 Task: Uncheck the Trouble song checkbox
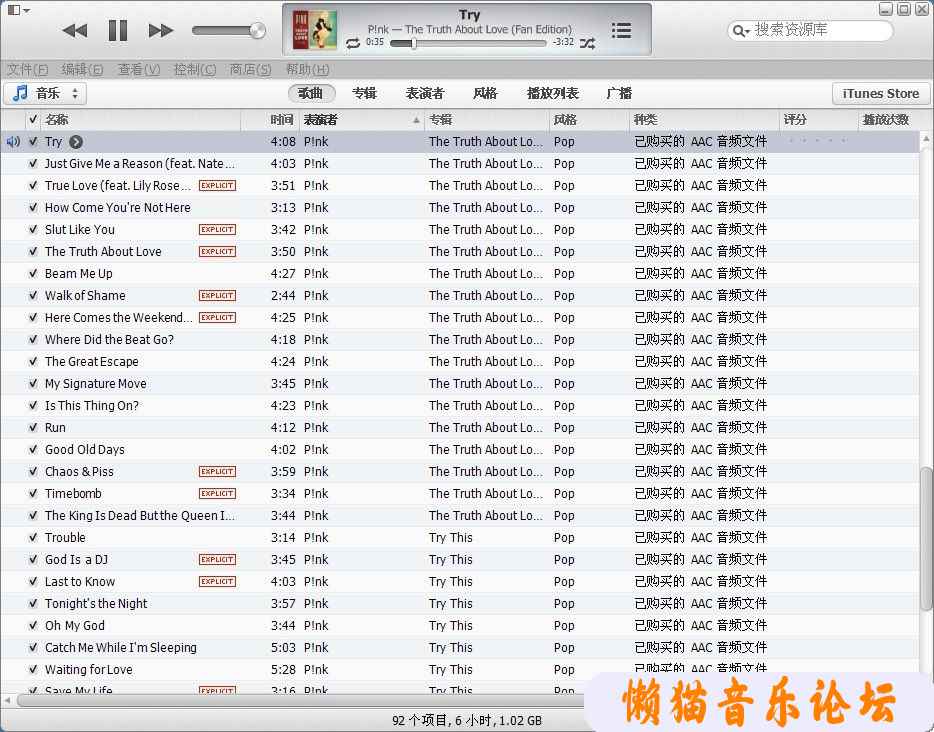33,537
